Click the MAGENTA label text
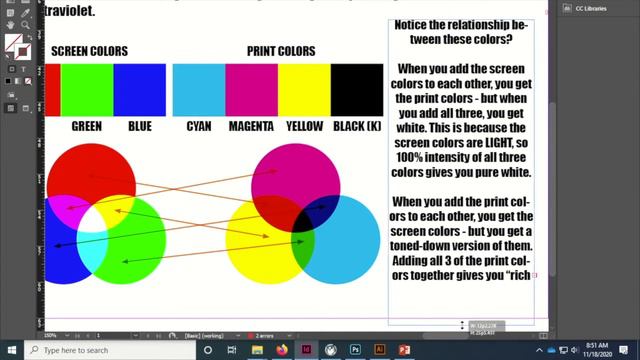The height and width of the screenshot is (360, 640). (251, 126)
